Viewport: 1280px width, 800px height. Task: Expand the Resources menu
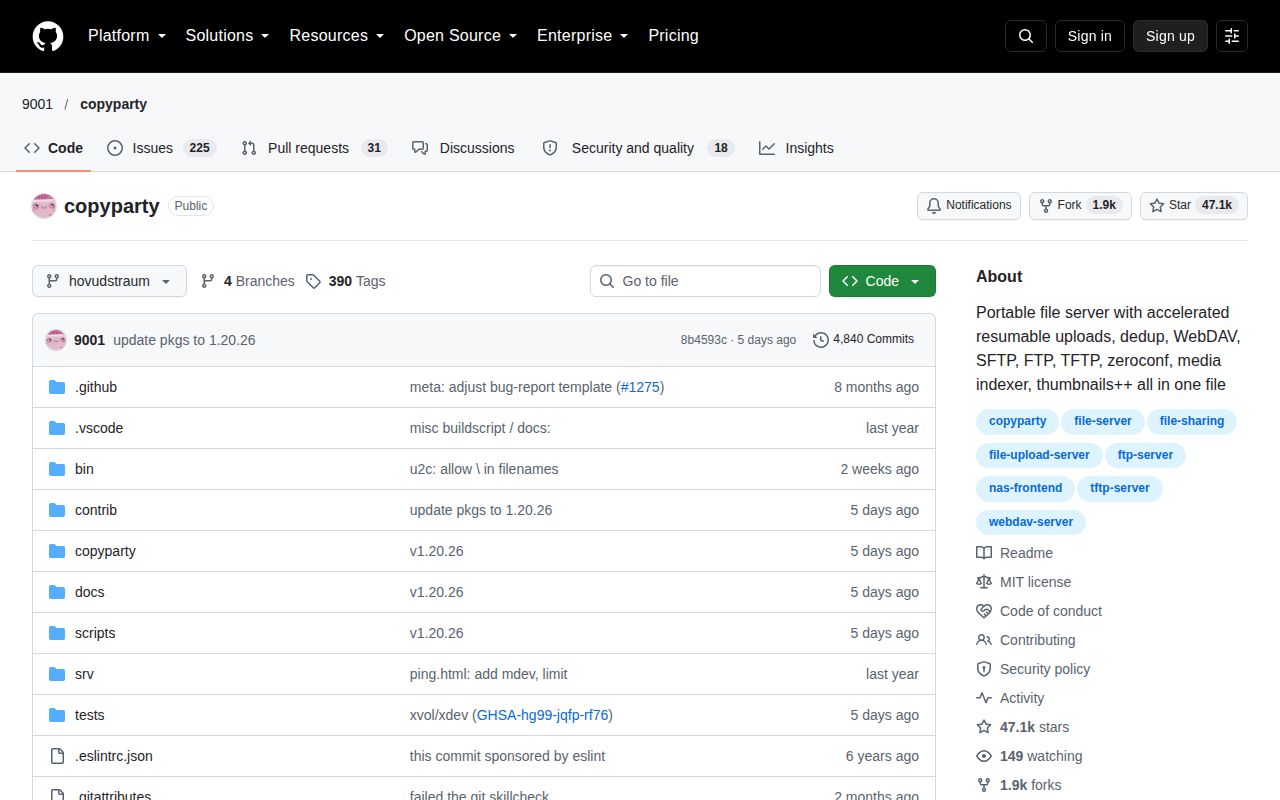coord(336,36)
